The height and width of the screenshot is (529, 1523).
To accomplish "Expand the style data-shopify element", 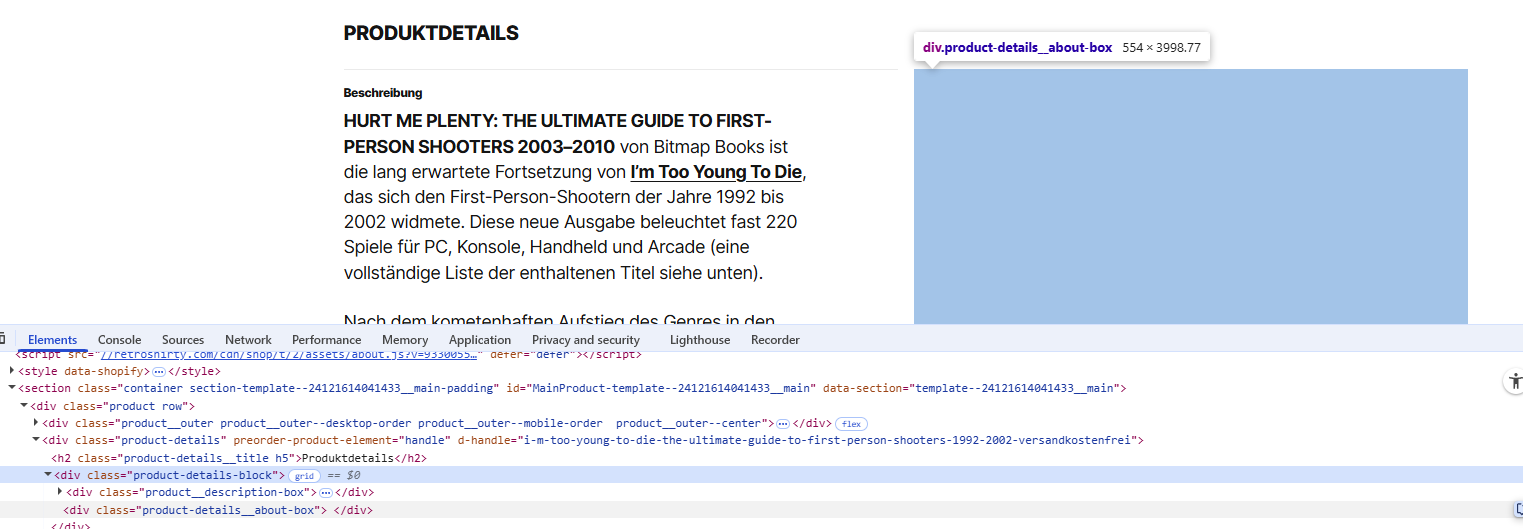I will pyautogui.click(x=12, y=371).
